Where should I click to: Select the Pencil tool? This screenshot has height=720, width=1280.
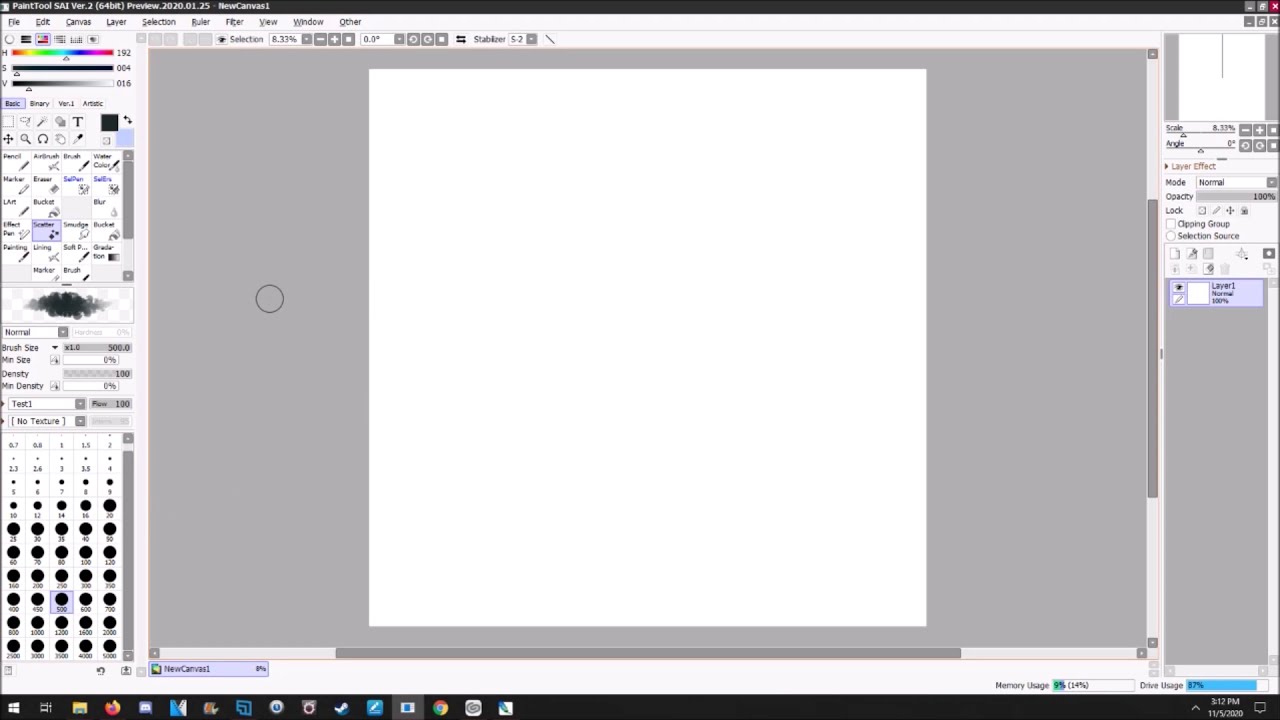click(x=16, y=161)
